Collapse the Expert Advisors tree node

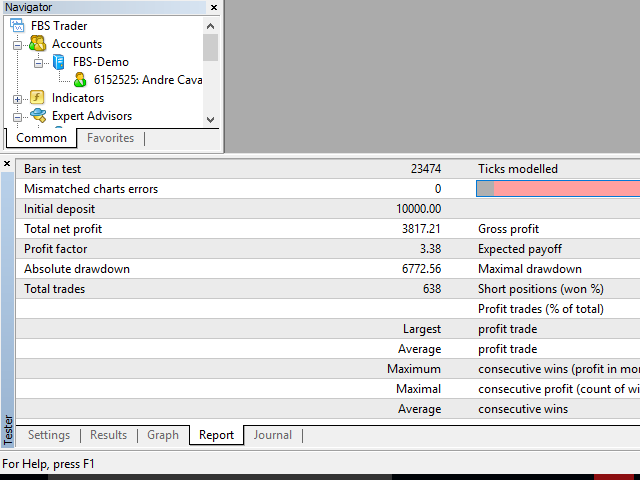pyautogui.click(x=17, y=116)
